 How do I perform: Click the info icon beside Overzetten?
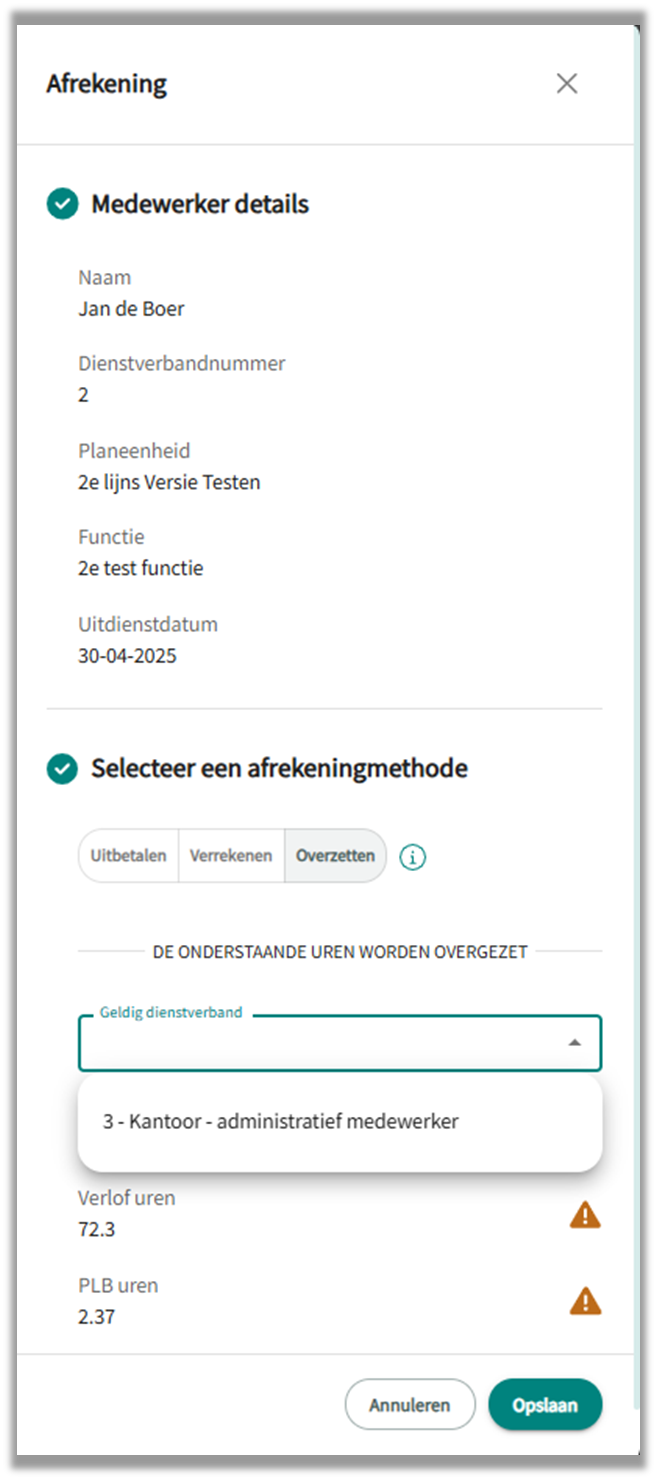pyautogui.click(x=412, y=857)
